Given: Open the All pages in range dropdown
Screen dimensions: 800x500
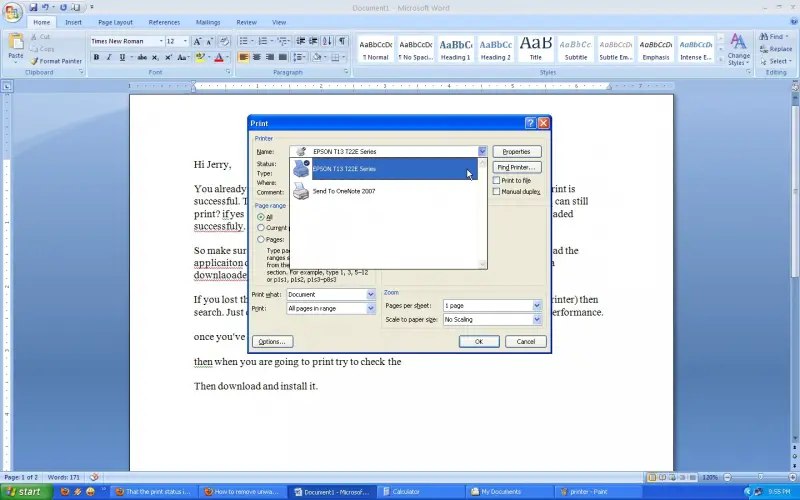Looking at the screenshot, I should click(x=371, y=308).
